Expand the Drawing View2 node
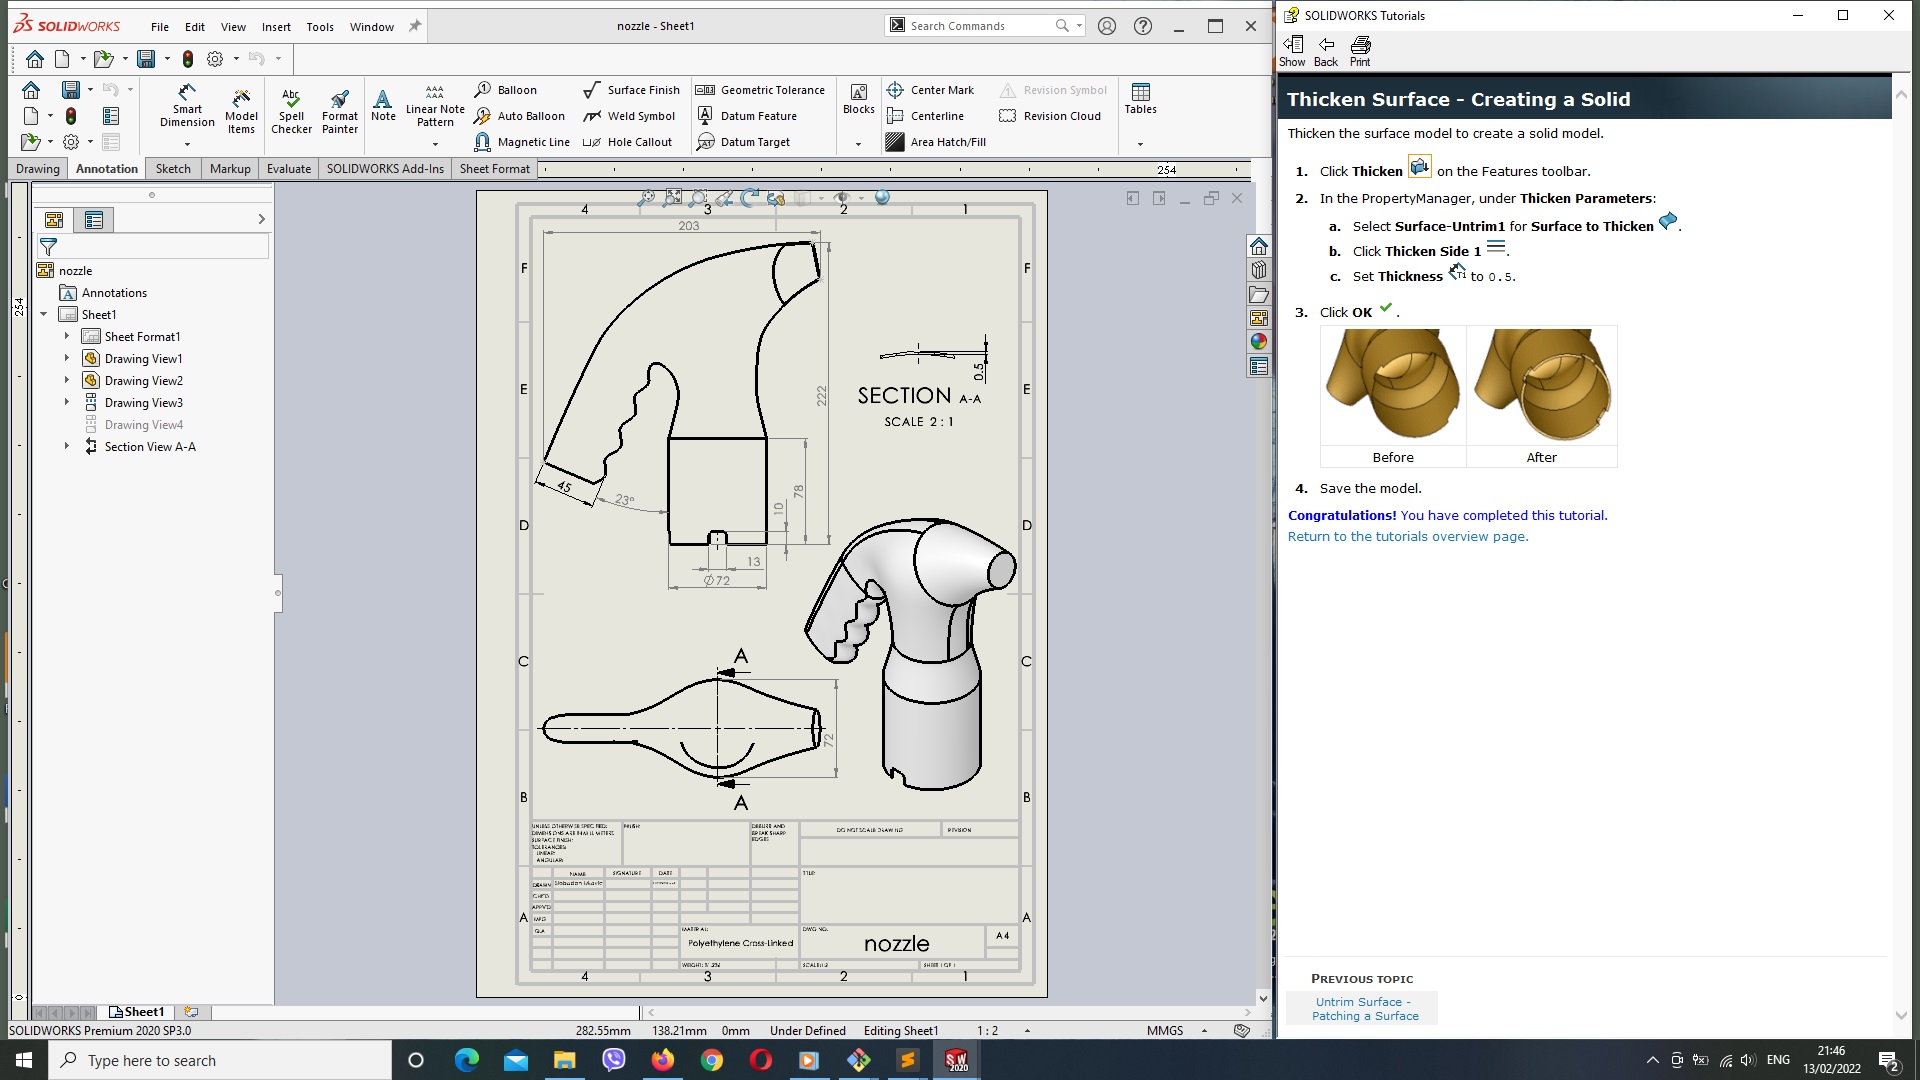The height and width of the screenshot is (1080, 1920). click(x=67, y=380)
